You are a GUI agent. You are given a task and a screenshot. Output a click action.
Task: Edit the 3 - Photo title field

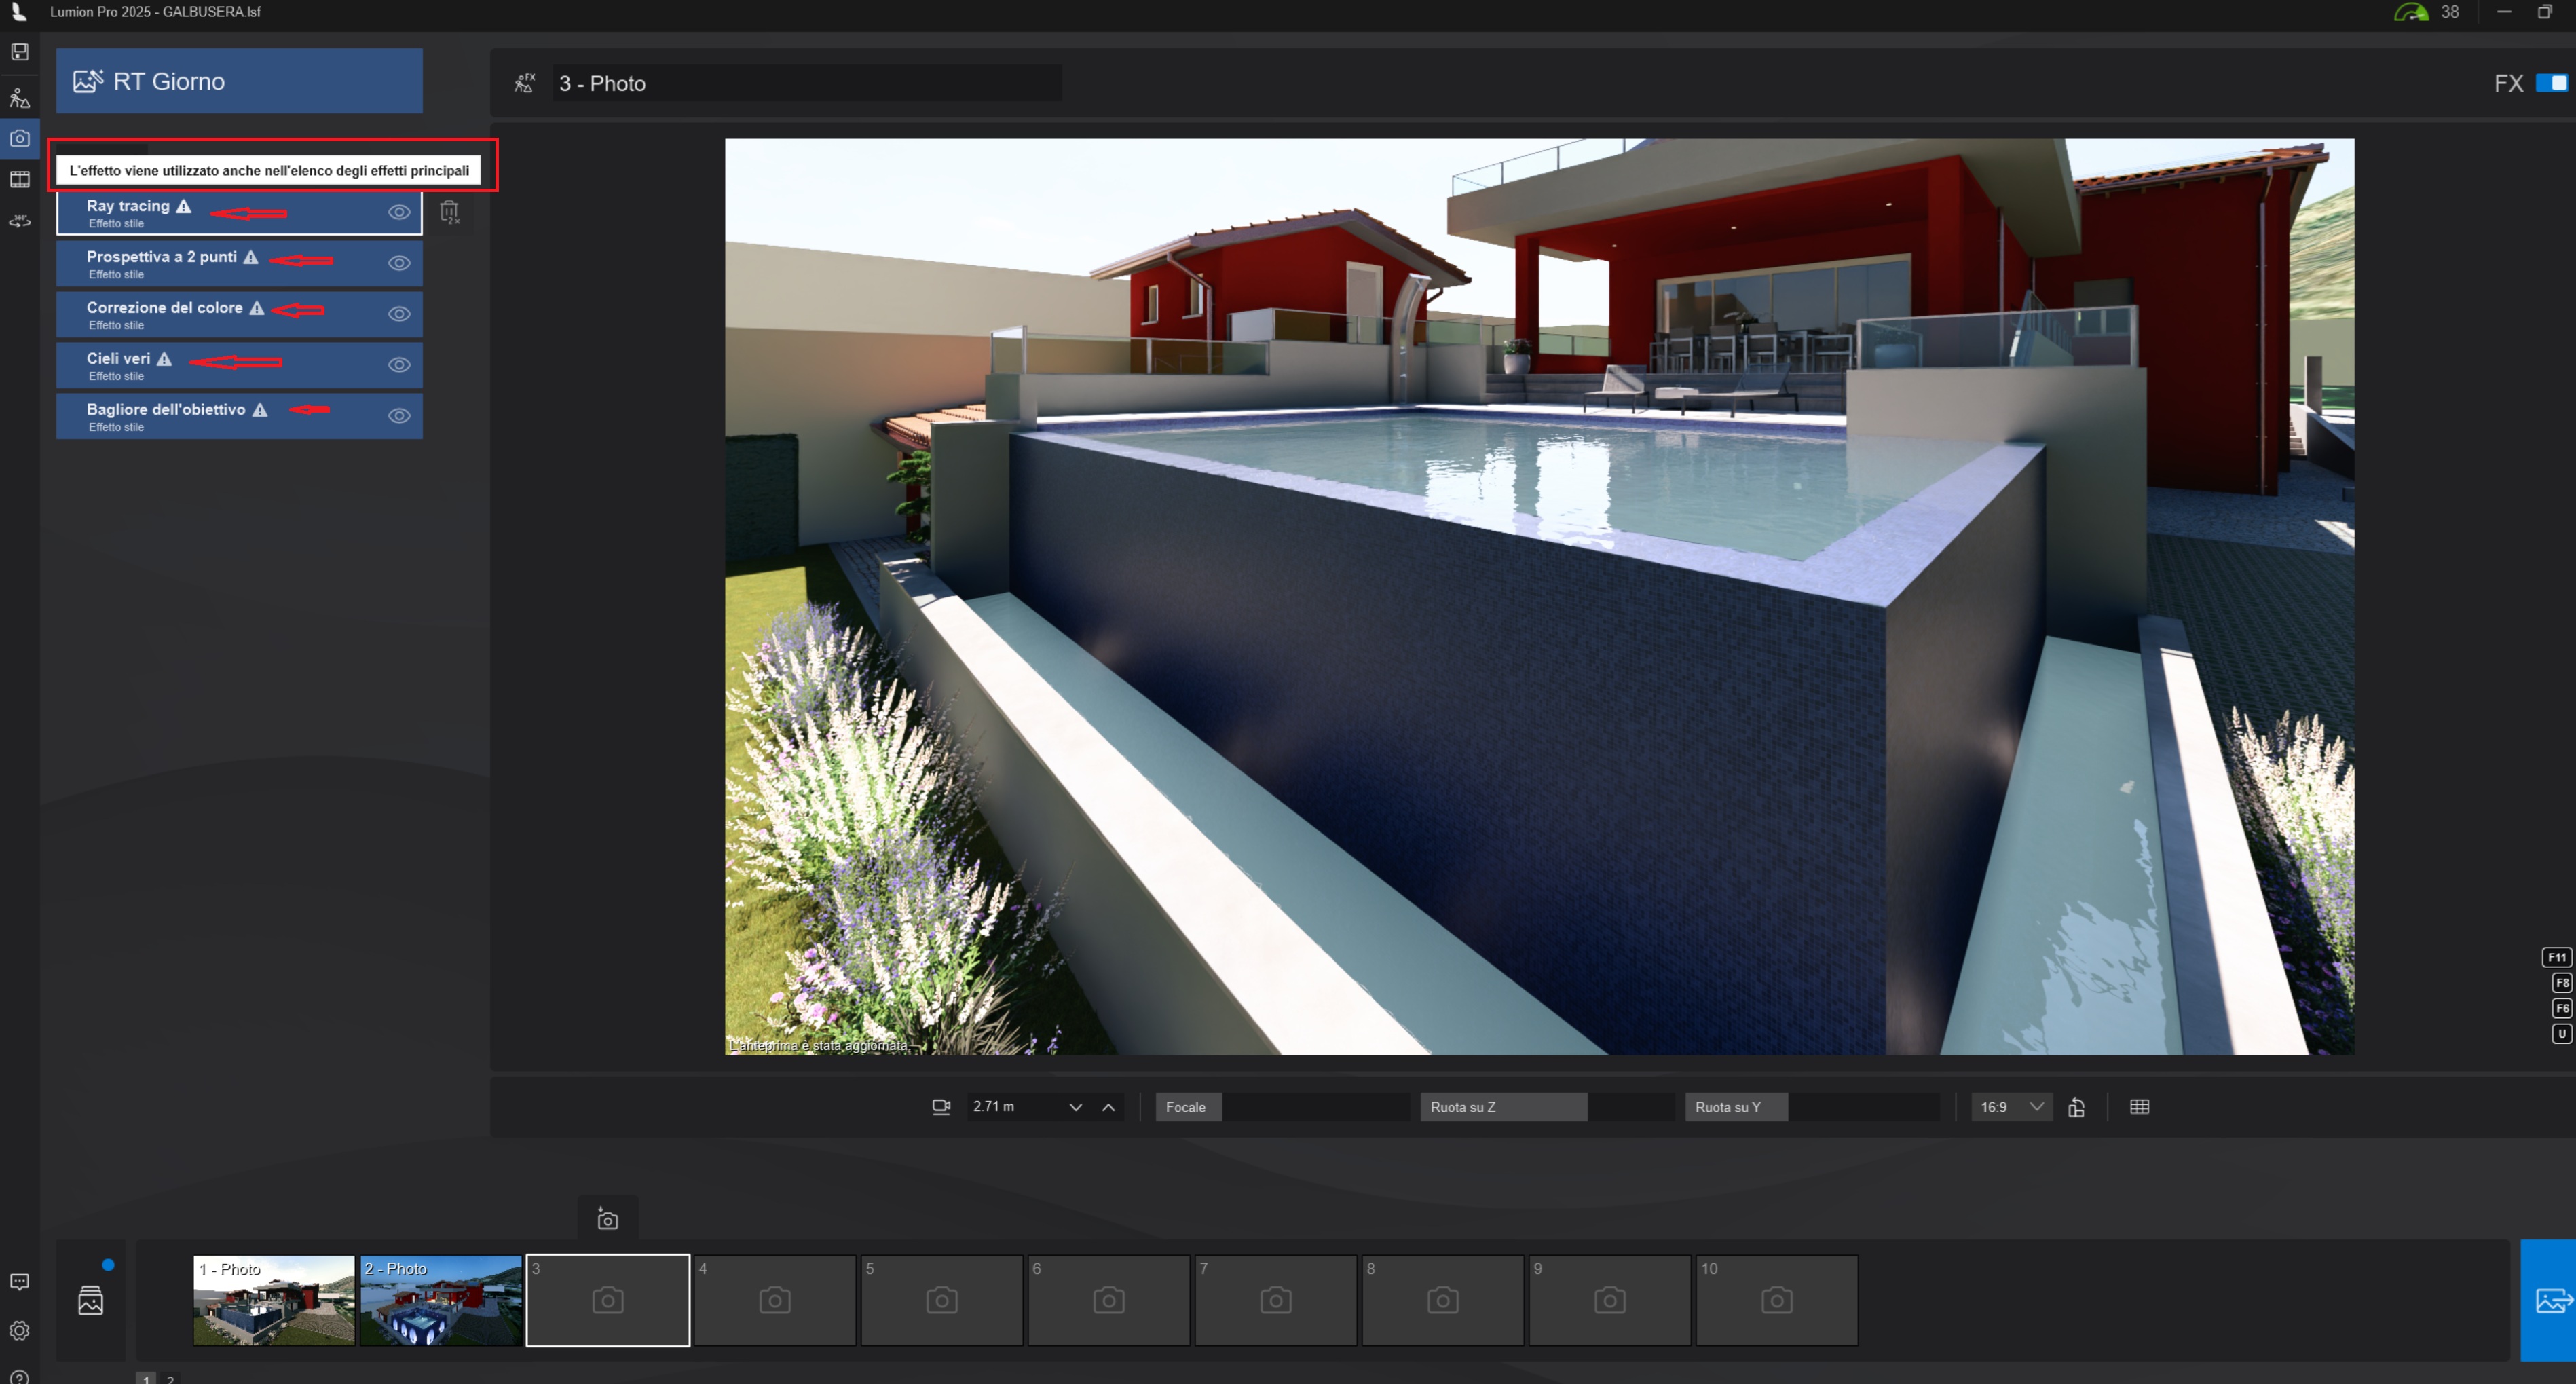point(807,83)
